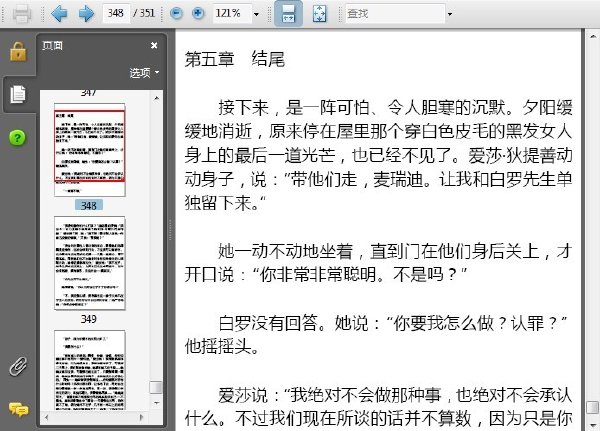Open the search options dropdown arrow
Viewport: 600px width, 431px height.
(x=450, y=14)
